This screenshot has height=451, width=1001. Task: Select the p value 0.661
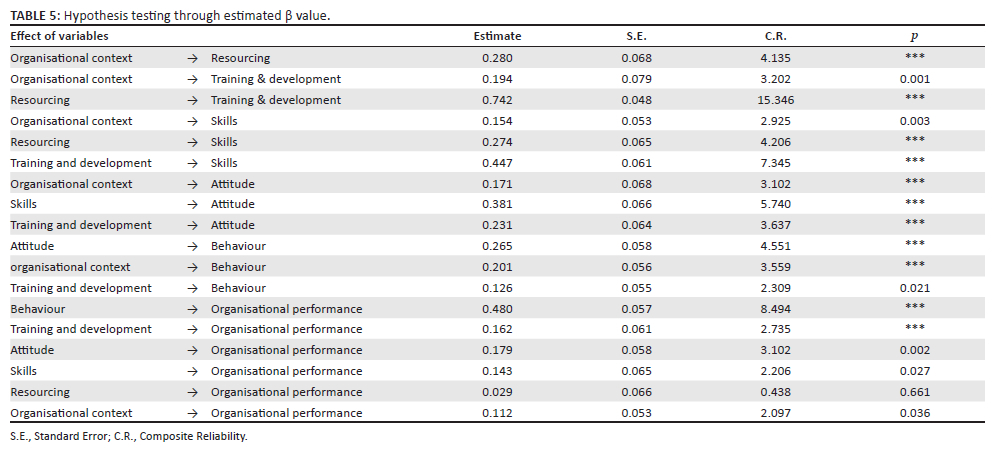point(914,392)
